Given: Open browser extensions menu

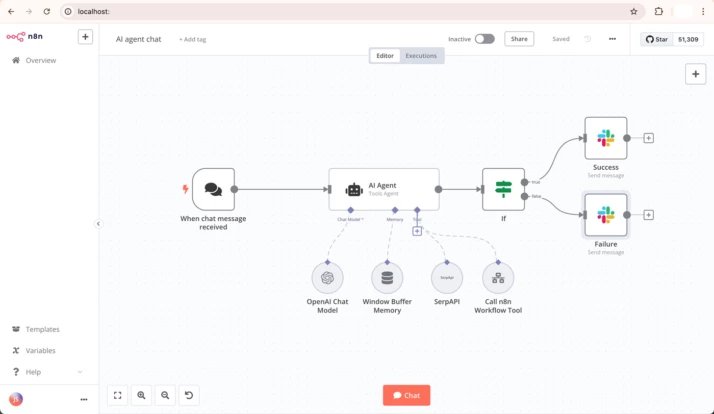Looking at the screenshot, I should pos(658,11).
